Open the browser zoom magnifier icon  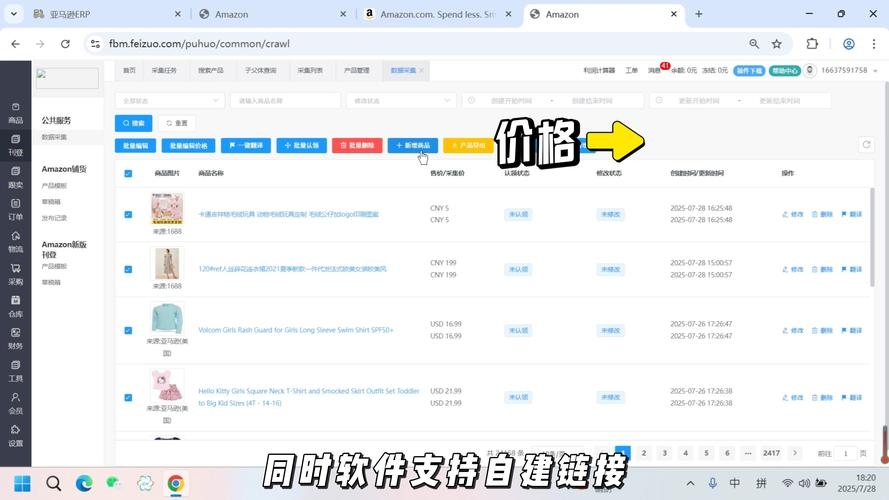click(x=753, y=44)
